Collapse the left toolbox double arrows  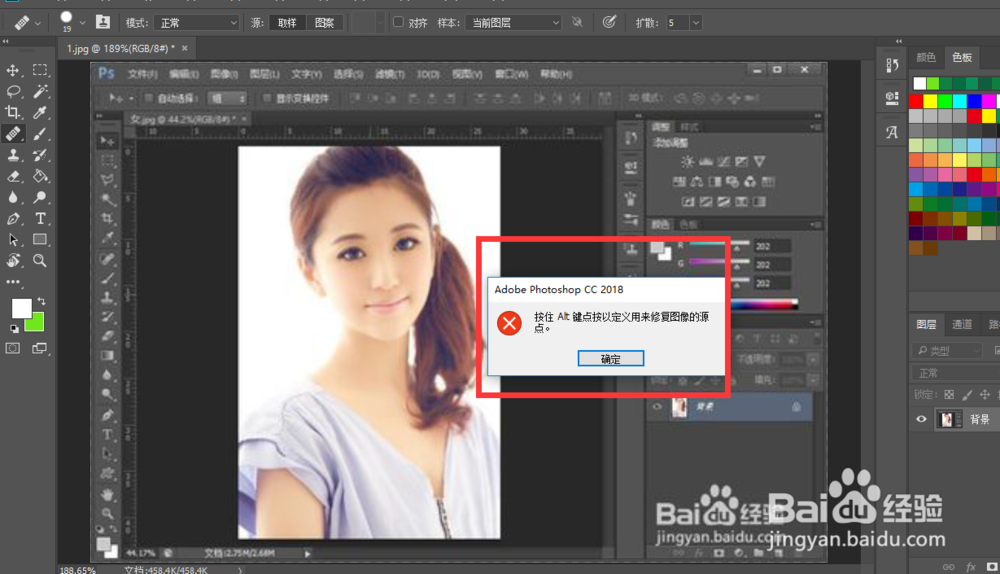click(5, 41)
